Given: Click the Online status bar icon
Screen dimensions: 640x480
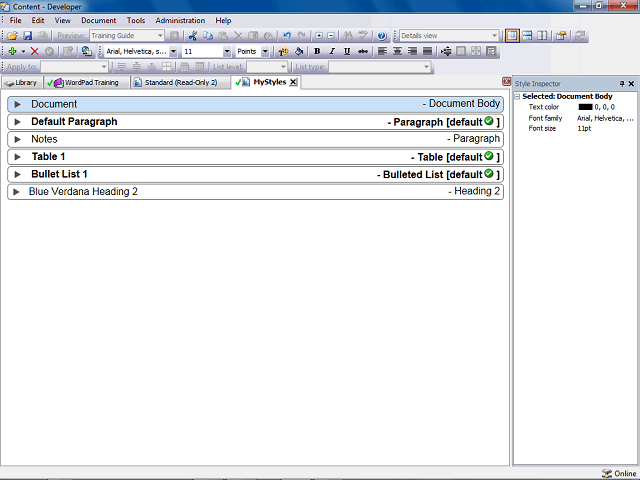Looking at the screenshot, I should click(x=607, y=473).
